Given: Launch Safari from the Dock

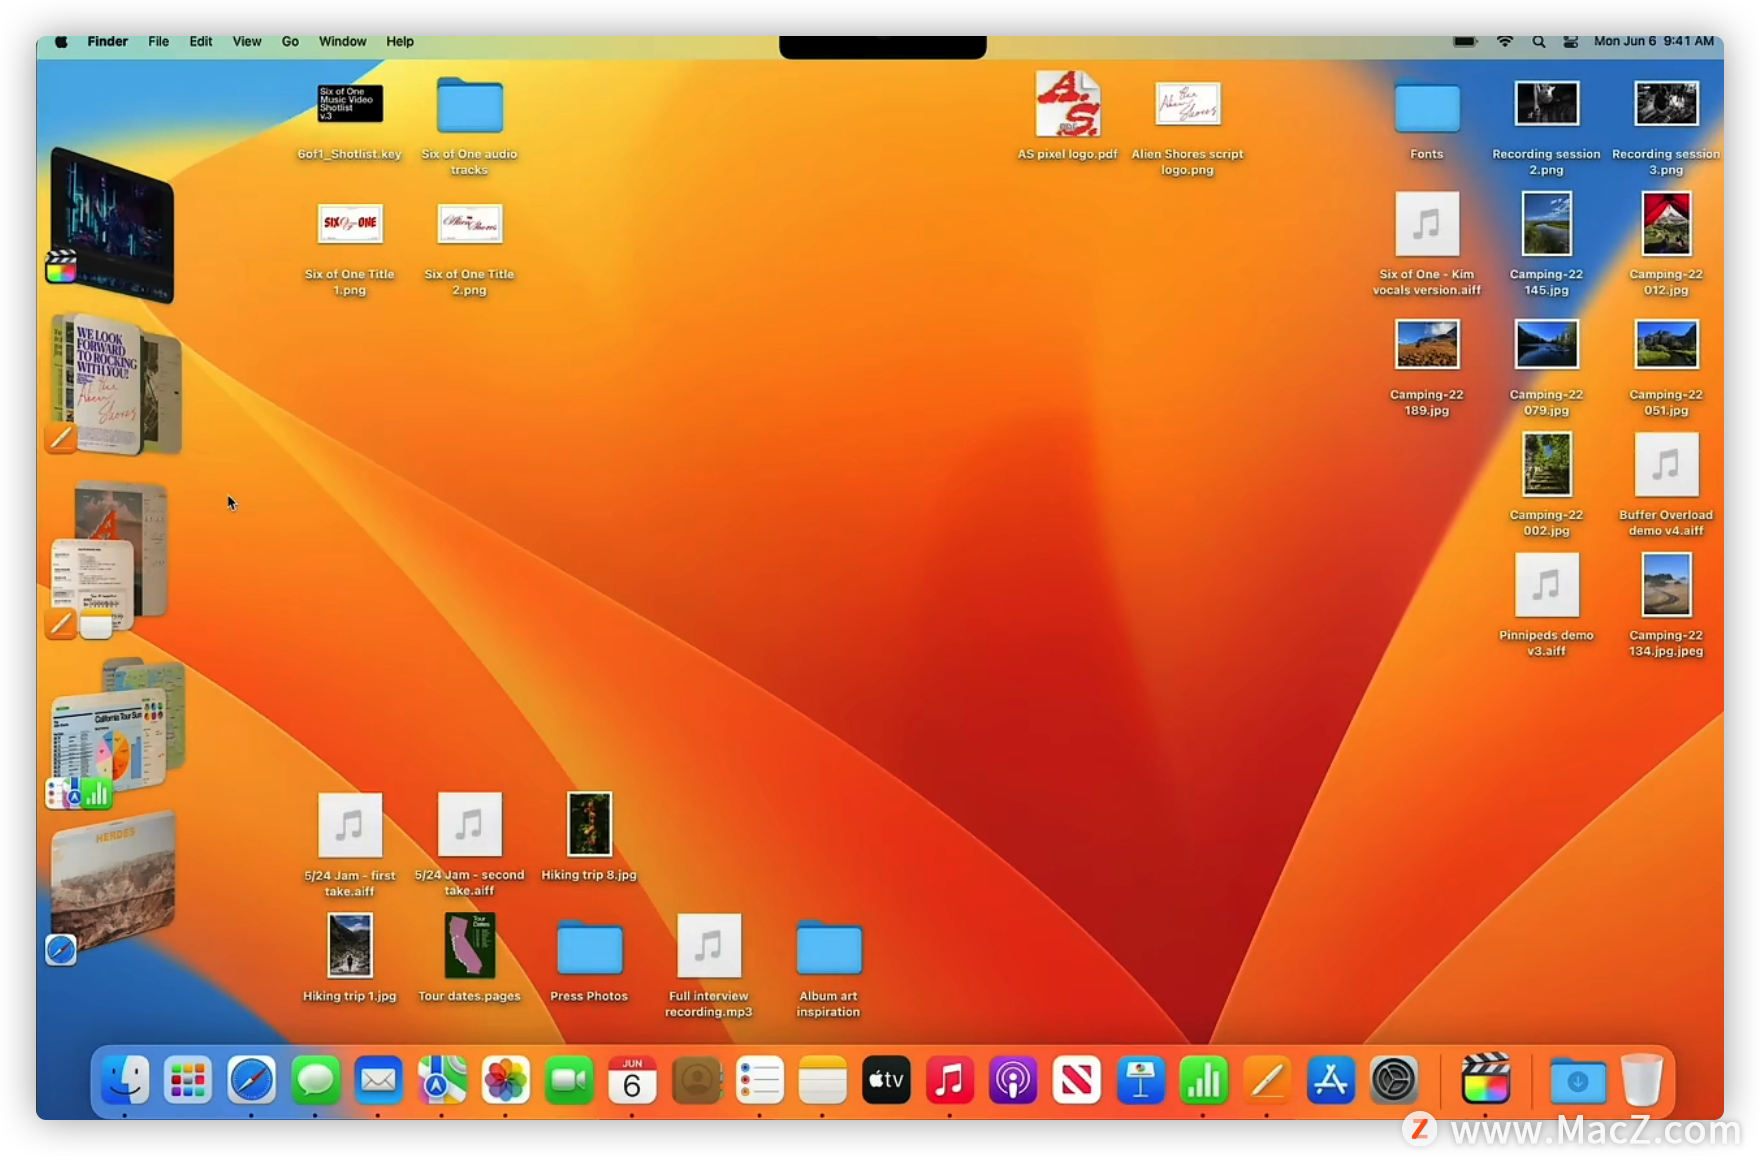Looking at the screenshot, I should (x=251, y=1080).
